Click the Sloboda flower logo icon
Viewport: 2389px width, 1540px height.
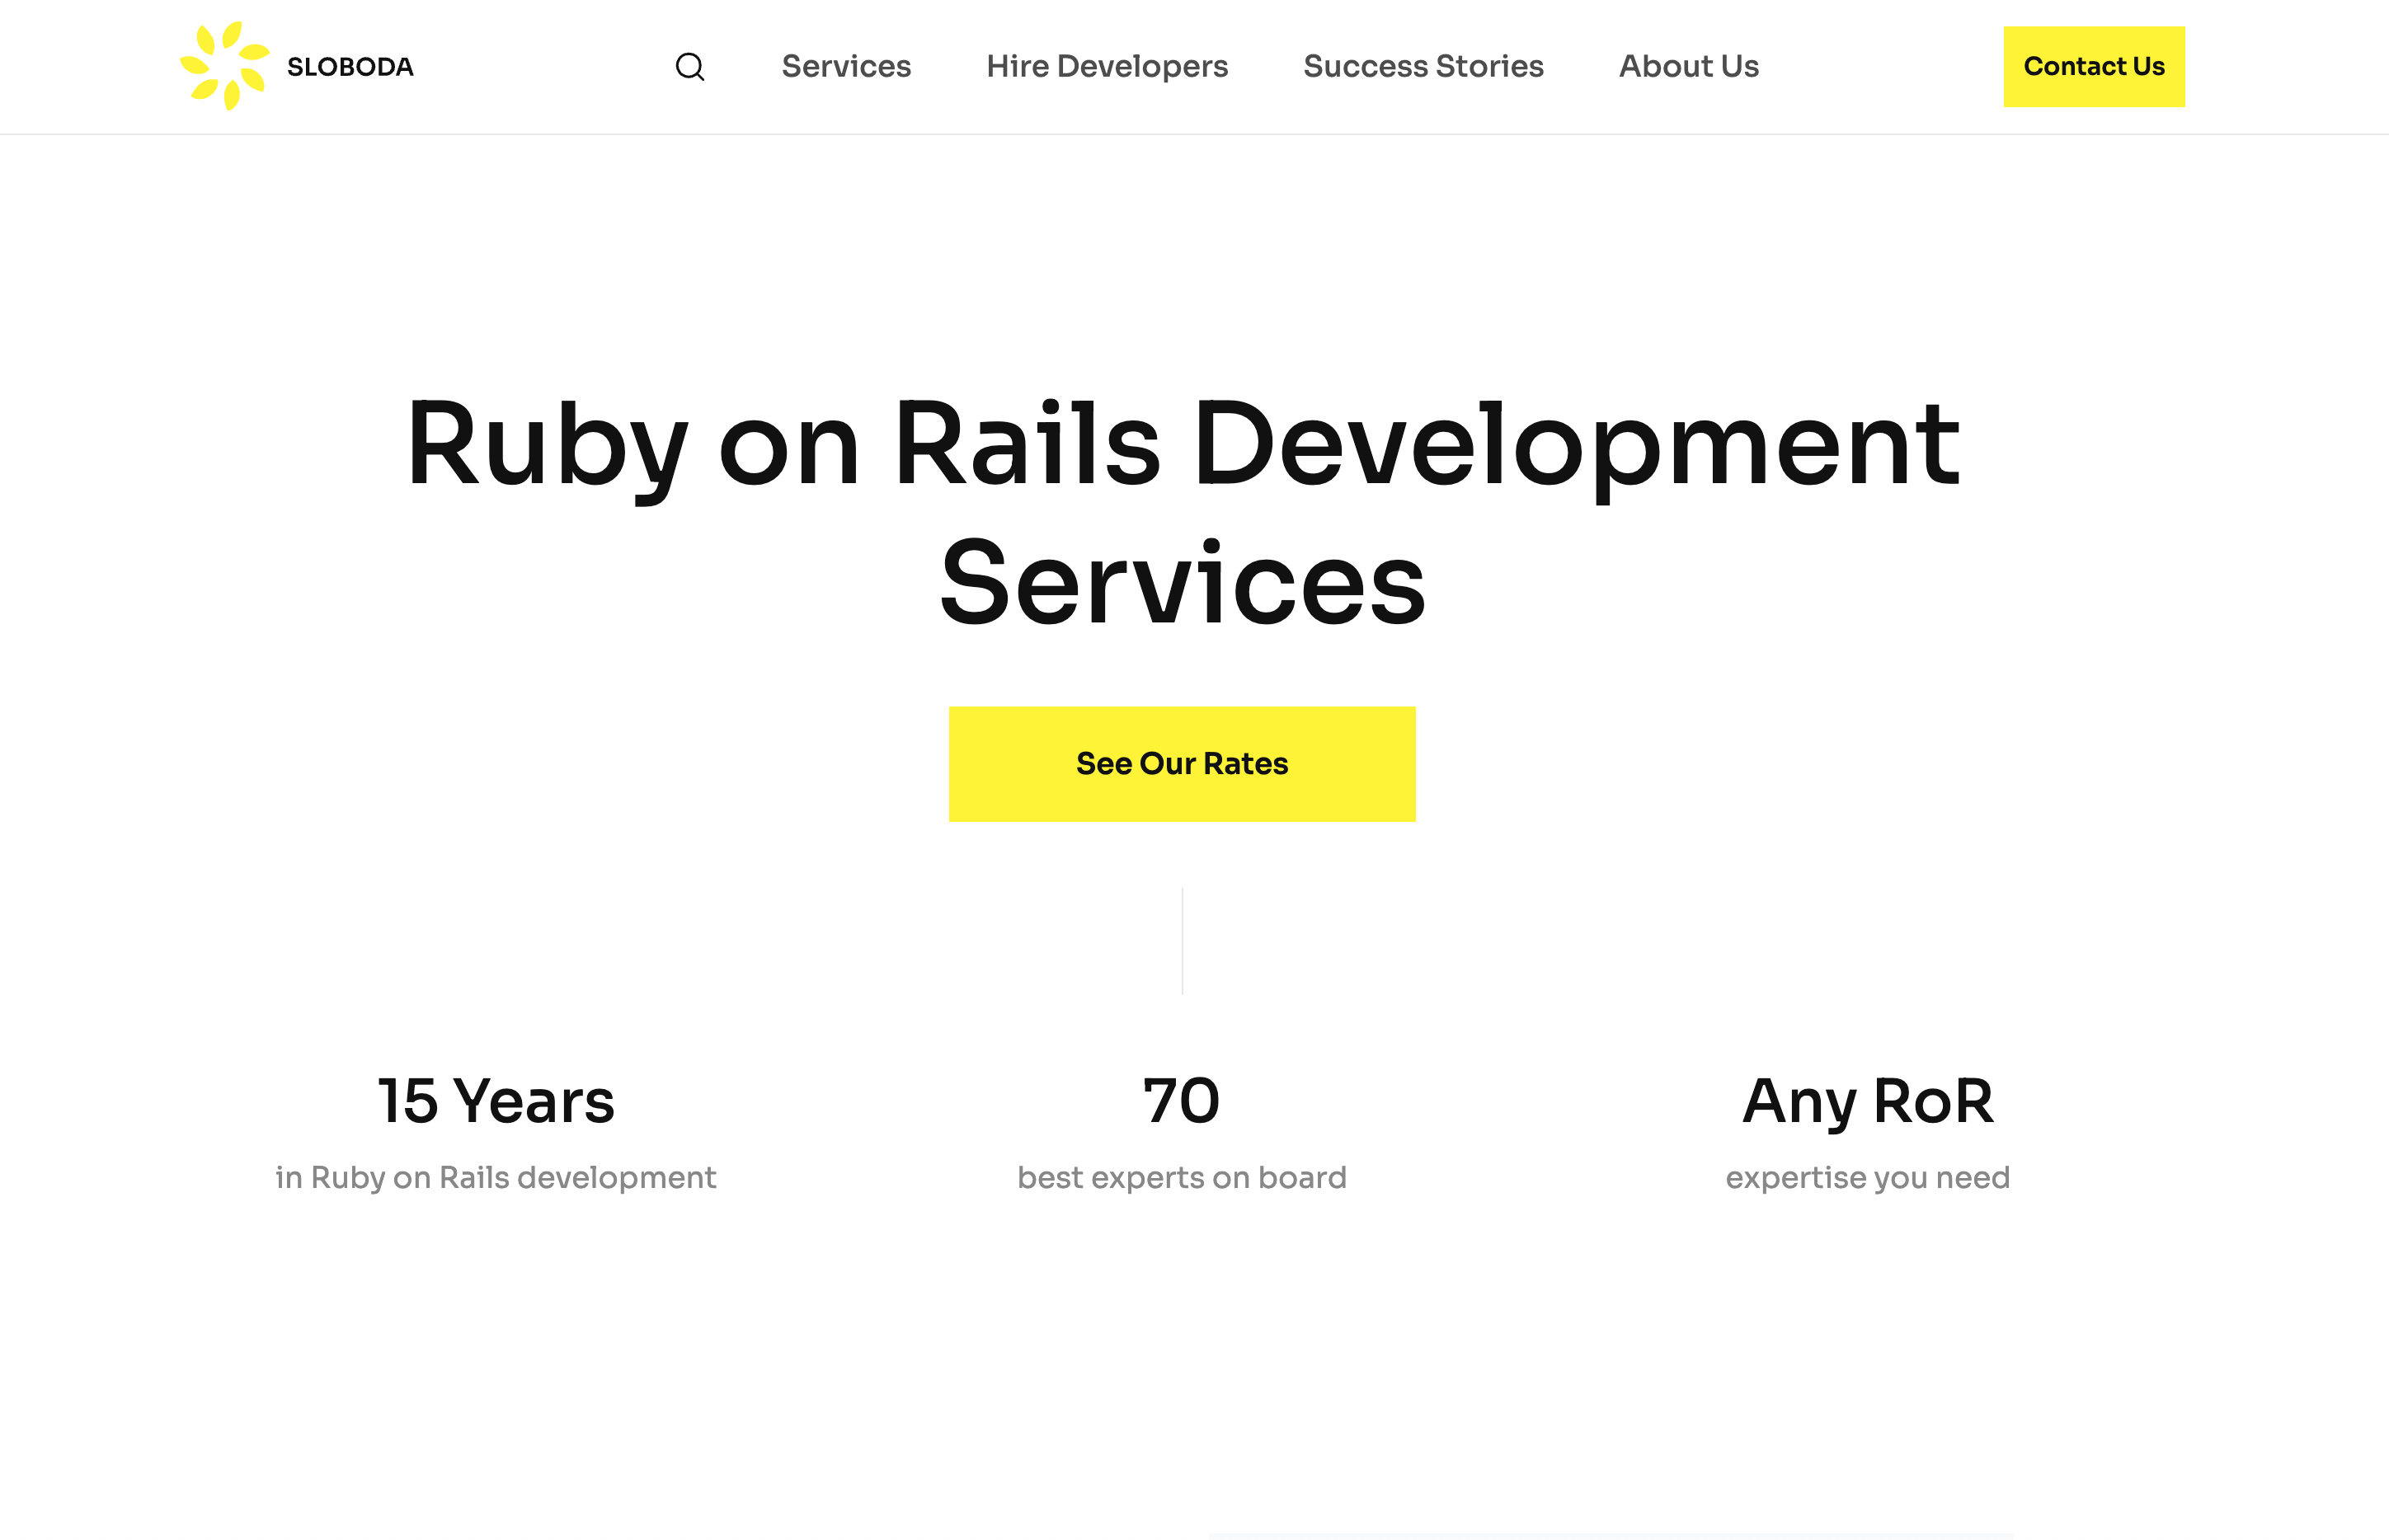[x=225, y=66]
